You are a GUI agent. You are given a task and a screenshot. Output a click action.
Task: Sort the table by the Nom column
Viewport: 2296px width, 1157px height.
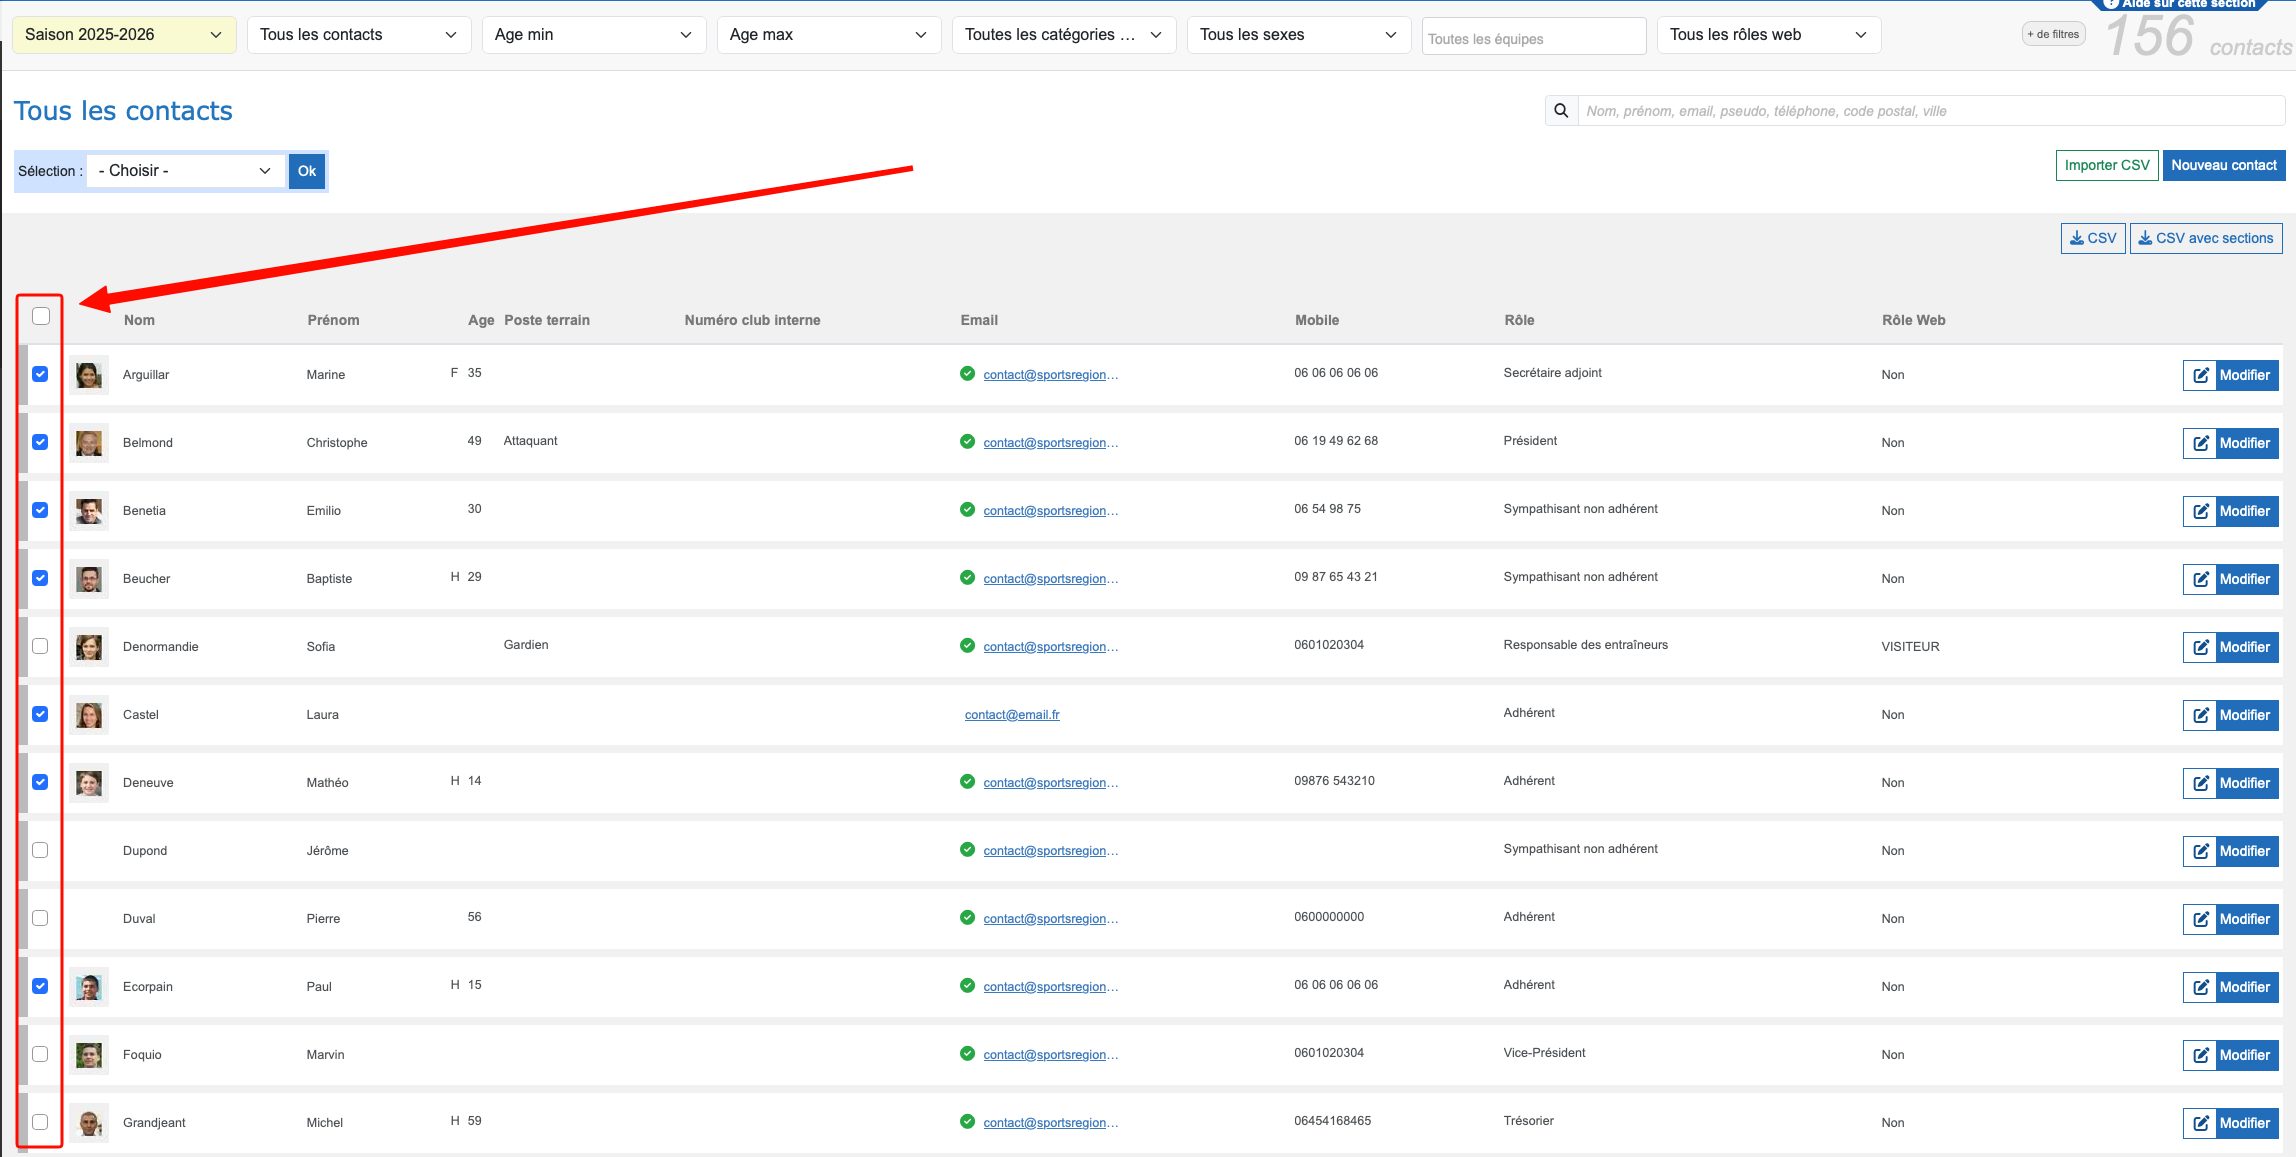coord(139,320)
